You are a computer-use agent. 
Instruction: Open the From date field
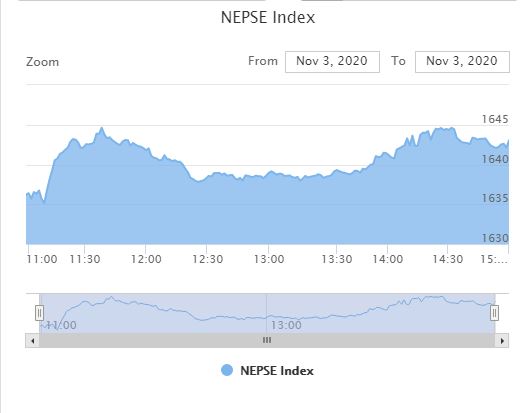point(332,62)
